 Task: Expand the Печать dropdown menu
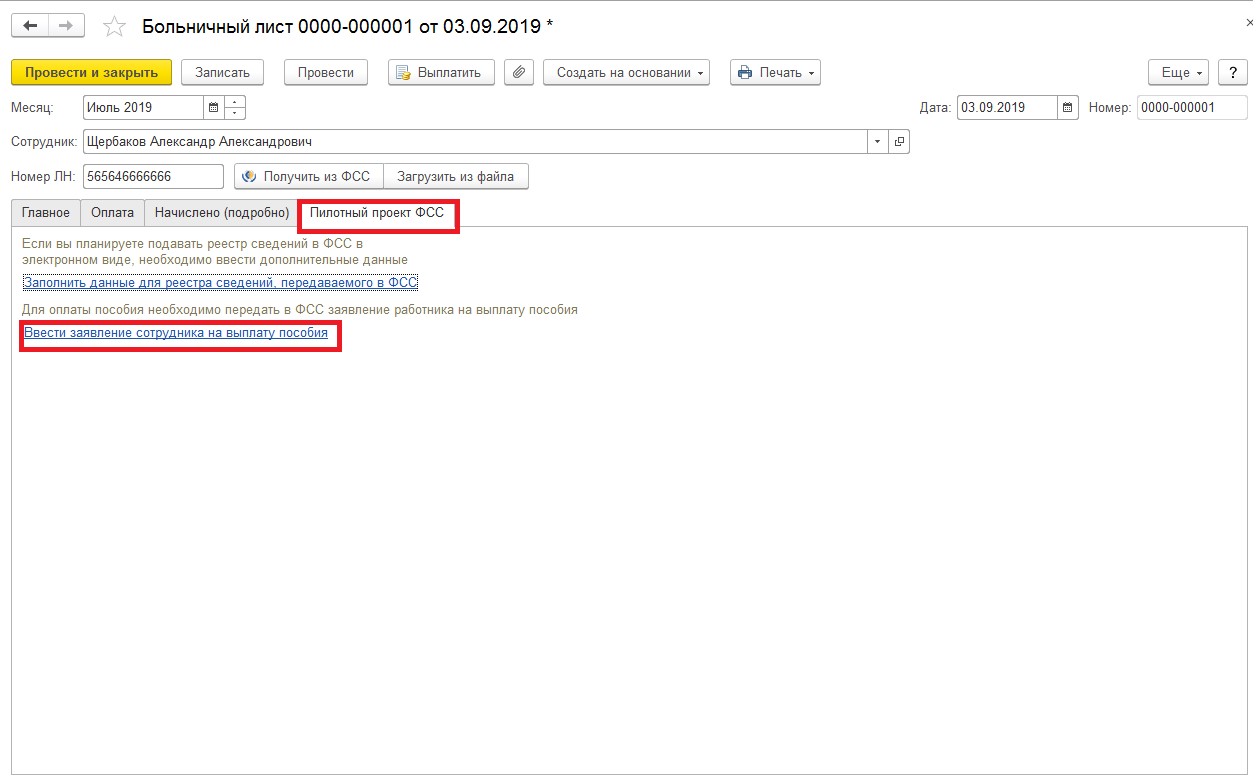775,72
